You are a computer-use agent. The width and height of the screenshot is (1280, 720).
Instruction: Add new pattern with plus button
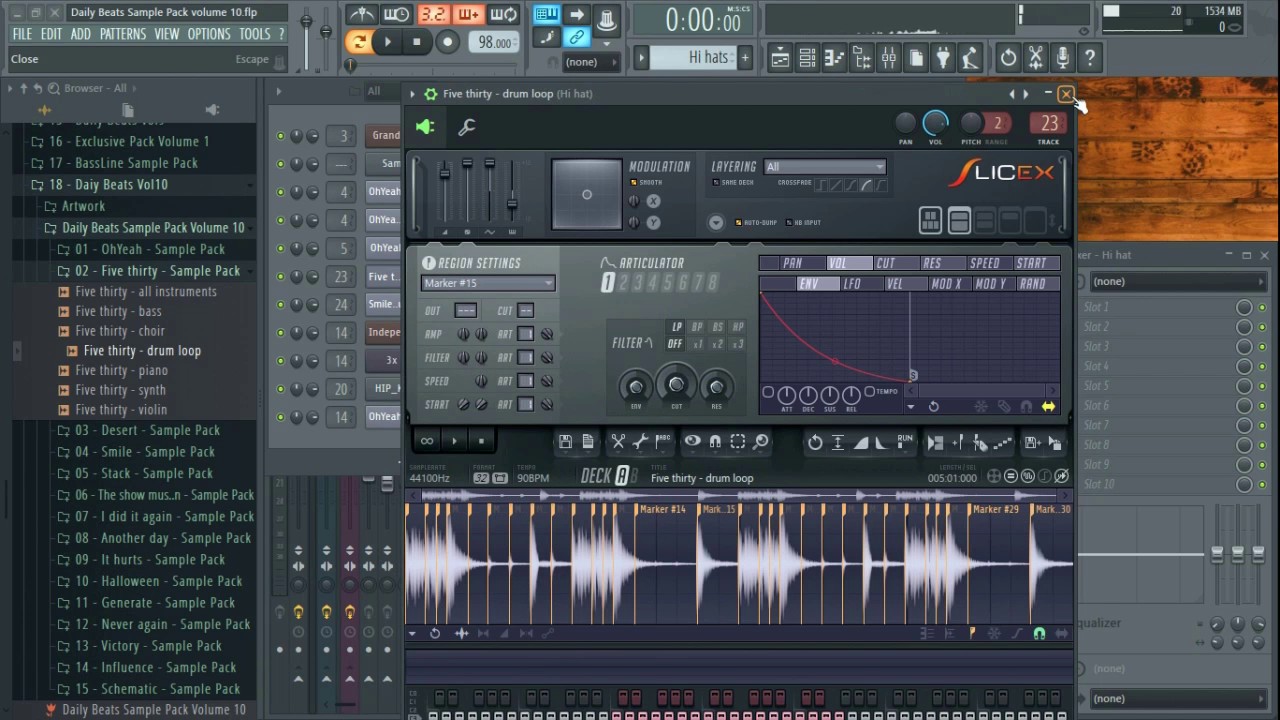click(745, 58)
